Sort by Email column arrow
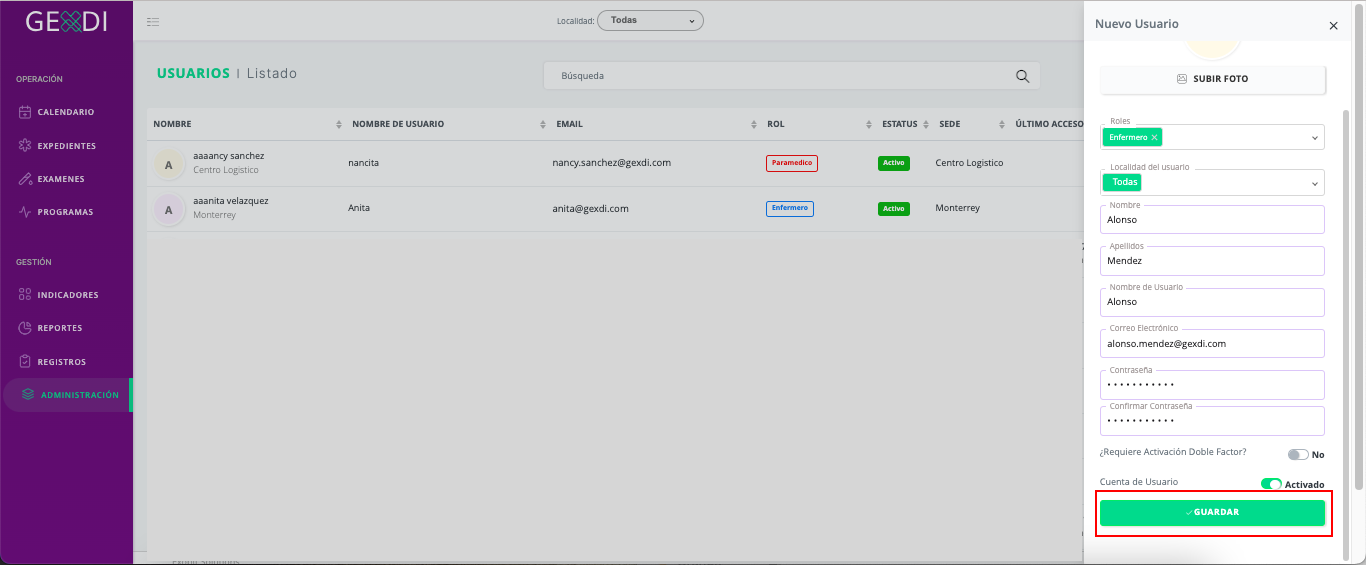The height and width of the screenshot is (565, 1366). 754,124
